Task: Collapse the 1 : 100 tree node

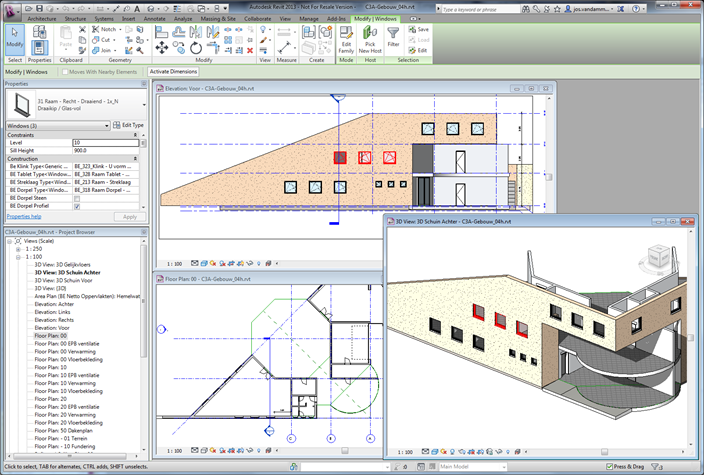Action: 18,257
